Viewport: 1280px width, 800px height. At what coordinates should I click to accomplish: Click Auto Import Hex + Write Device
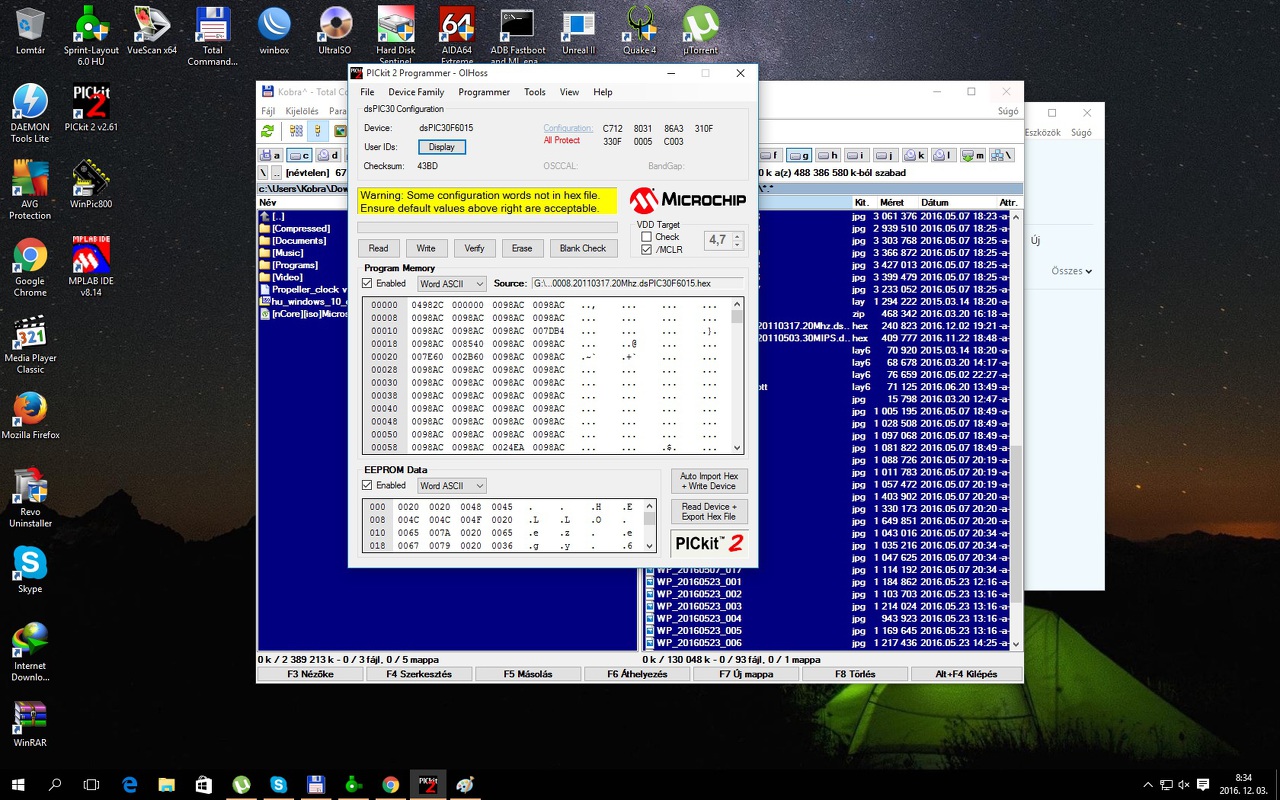(x=709, y=481)
